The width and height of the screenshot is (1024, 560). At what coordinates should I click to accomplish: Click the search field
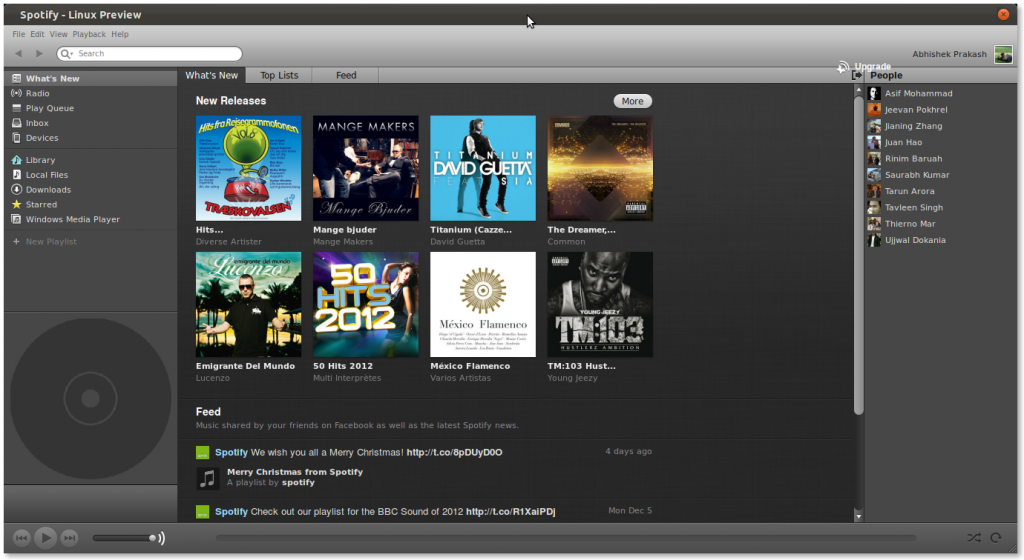[150, 54]
